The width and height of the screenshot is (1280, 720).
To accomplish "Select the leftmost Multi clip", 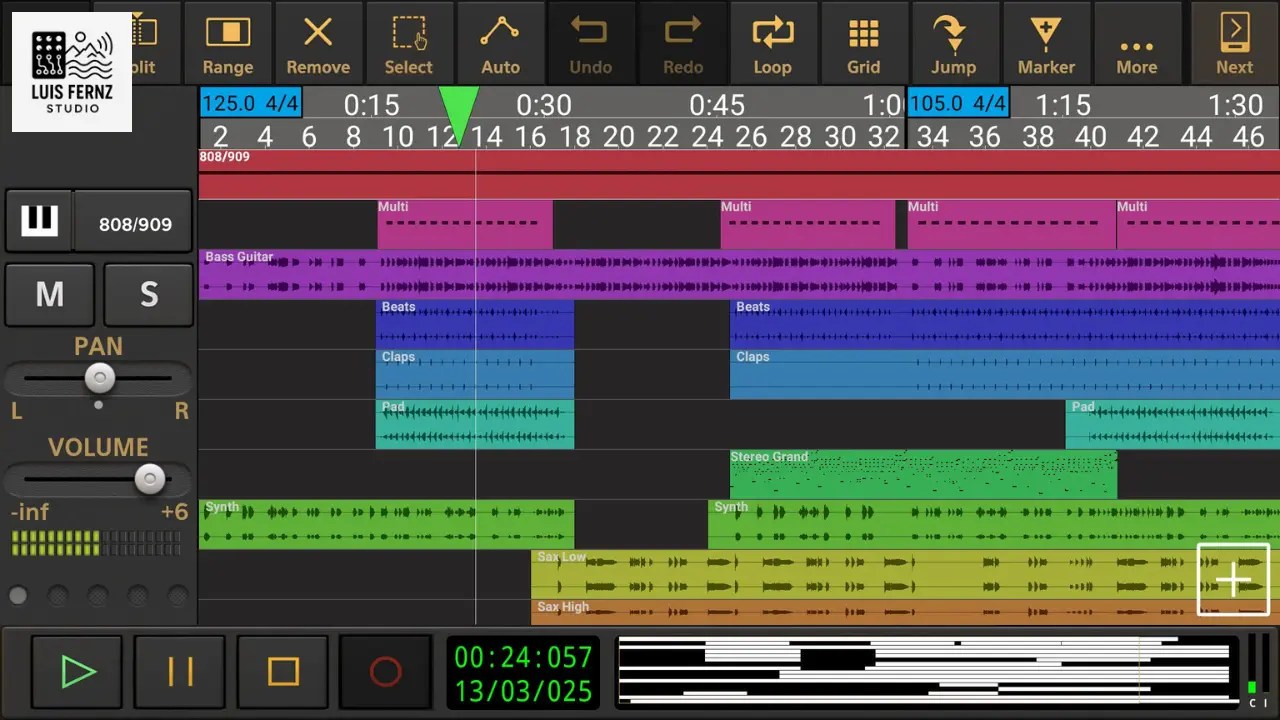I will point(465,225).
